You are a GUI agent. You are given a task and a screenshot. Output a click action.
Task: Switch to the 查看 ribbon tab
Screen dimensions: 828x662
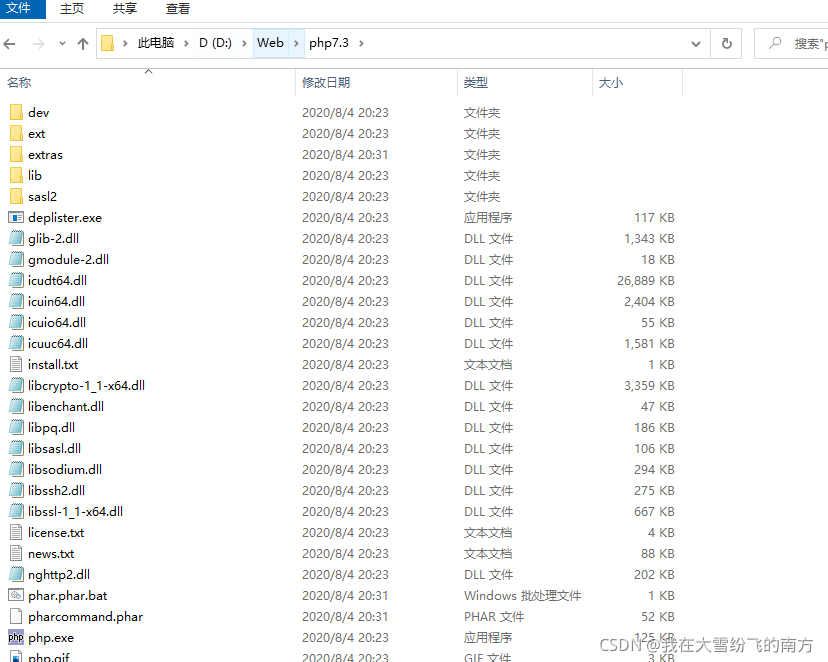click(x=177, y=9)
